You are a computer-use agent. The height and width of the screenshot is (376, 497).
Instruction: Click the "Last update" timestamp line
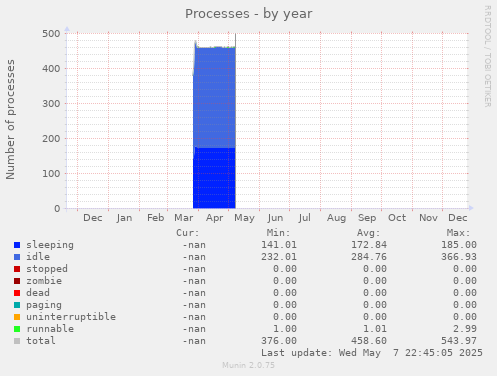pos(372,353)
